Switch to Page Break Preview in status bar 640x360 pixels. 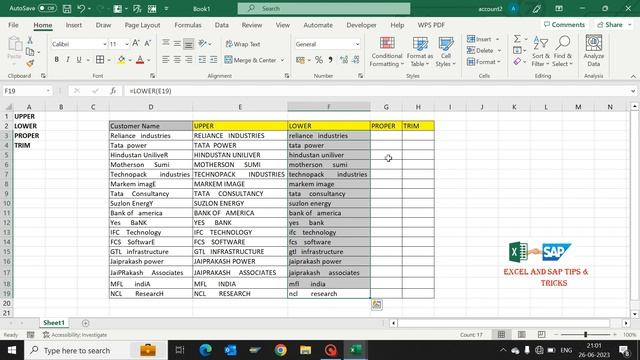pos(541,334)
